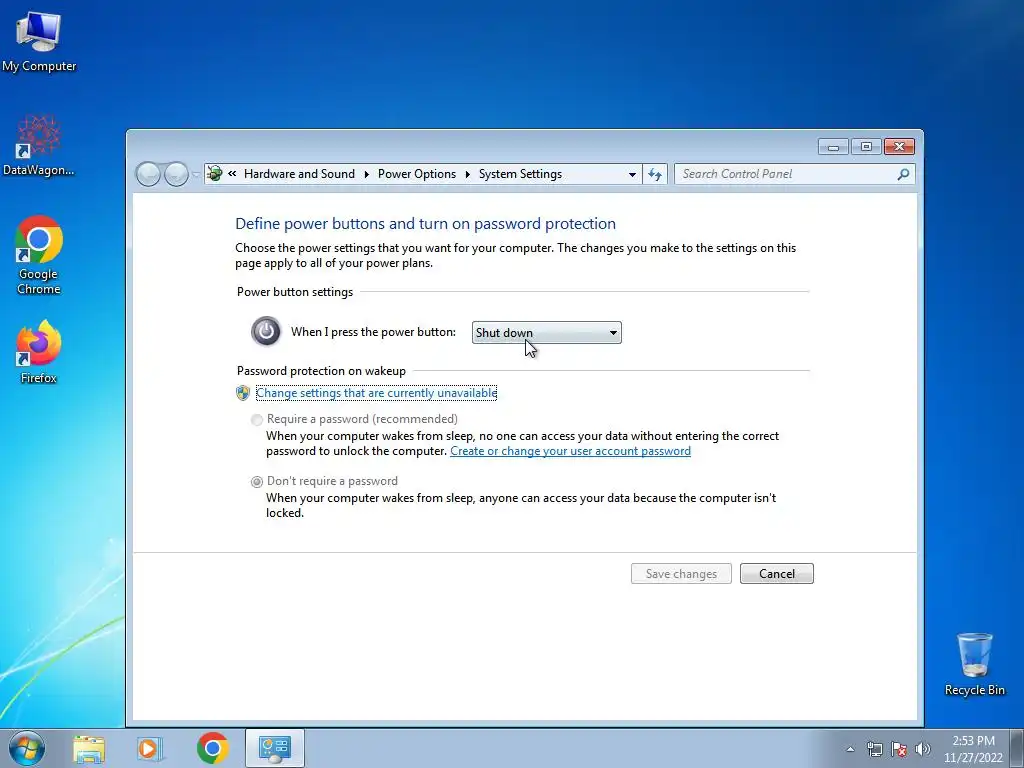1024x768 pixels.
Task: Open Windows Media Player taskbar icon
Action: click(x=150, y=748)
